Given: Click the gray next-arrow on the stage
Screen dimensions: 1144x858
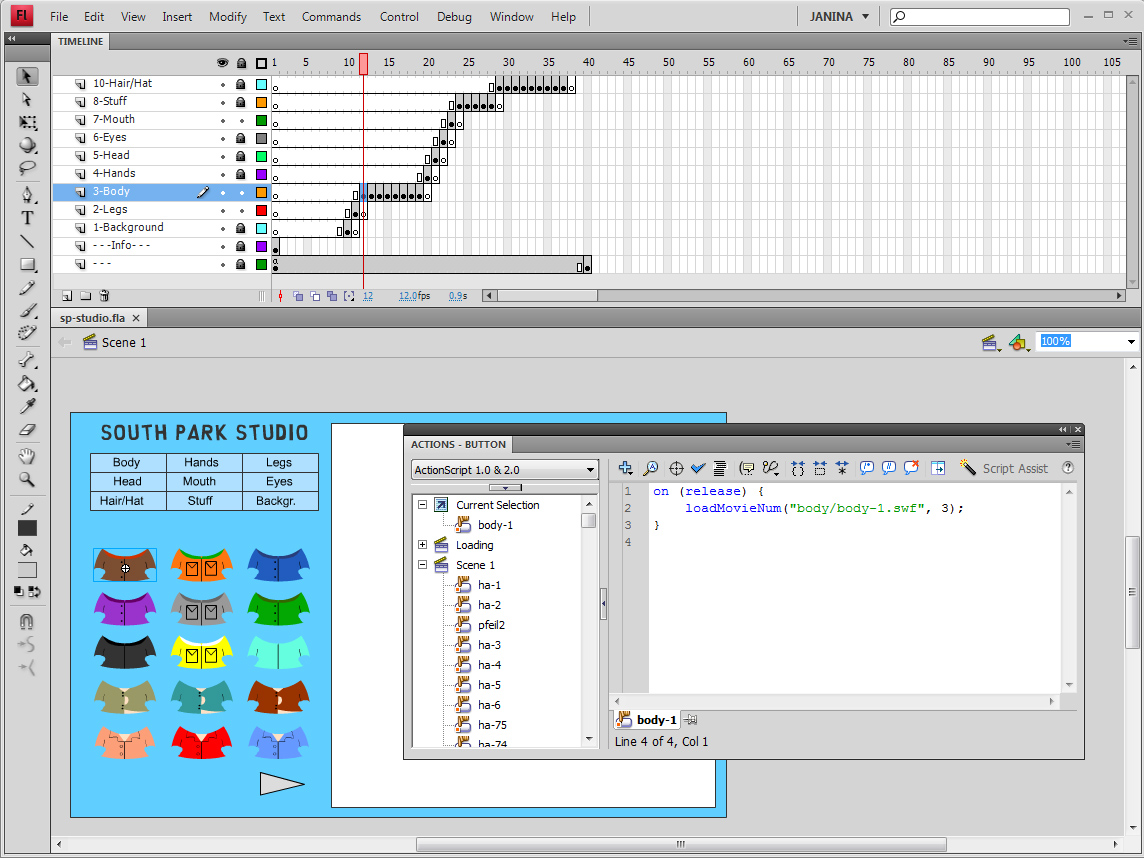Looking at the screenshot, I should coord(282,784).
